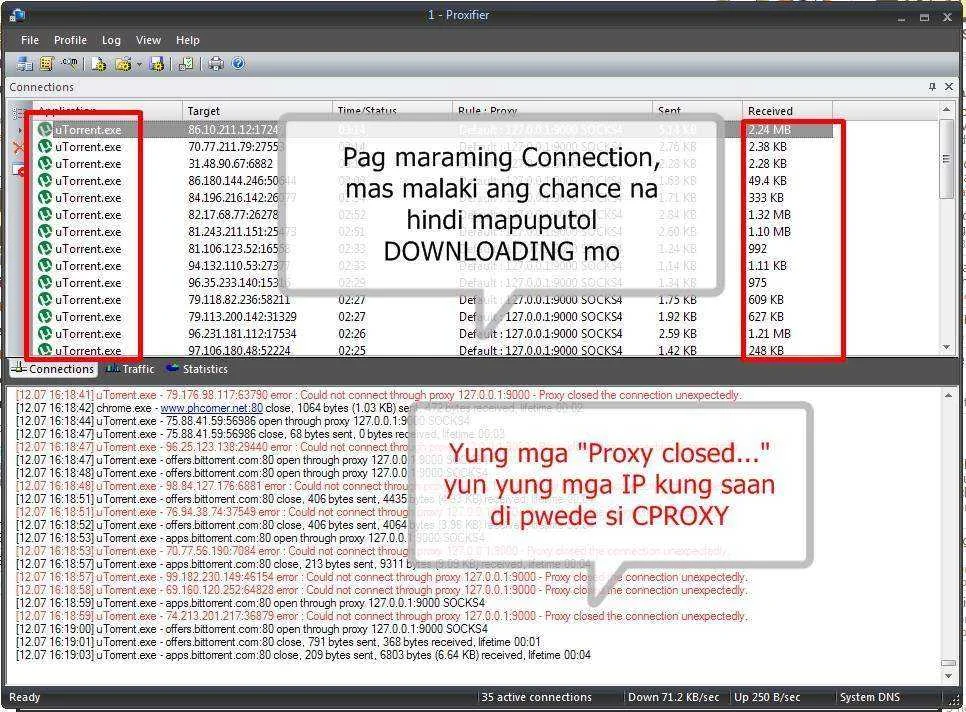Sort by the Target column header

pyautogui.click(x=257, y=111)
